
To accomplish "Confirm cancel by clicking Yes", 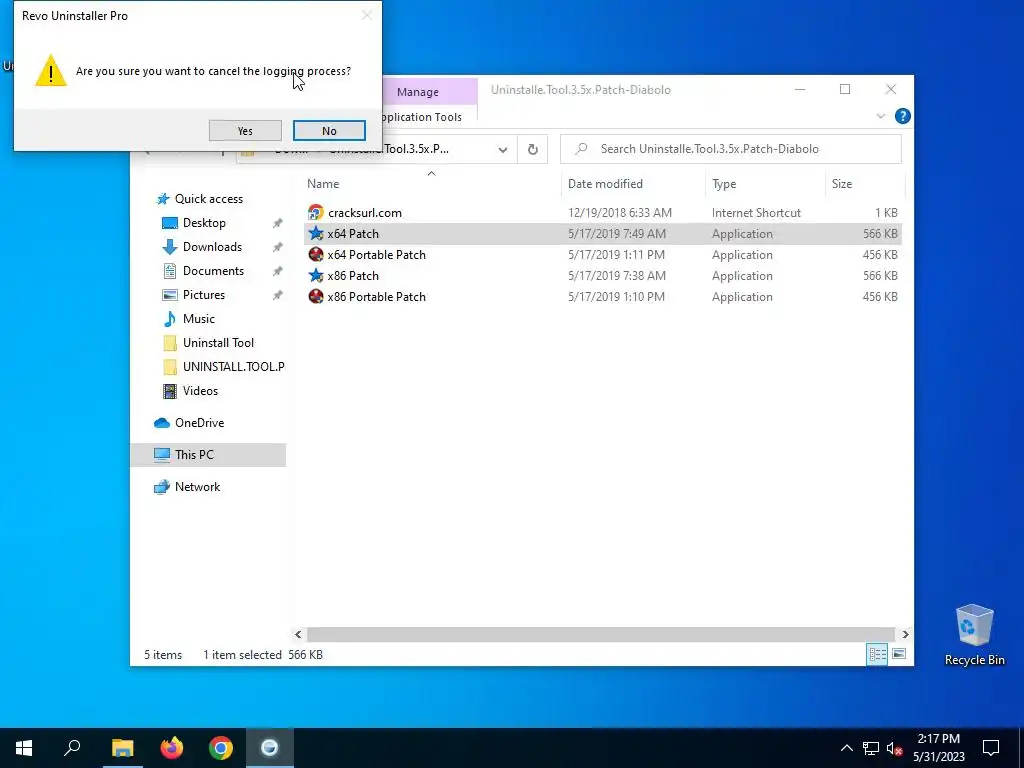I will (x=245, y=131).
